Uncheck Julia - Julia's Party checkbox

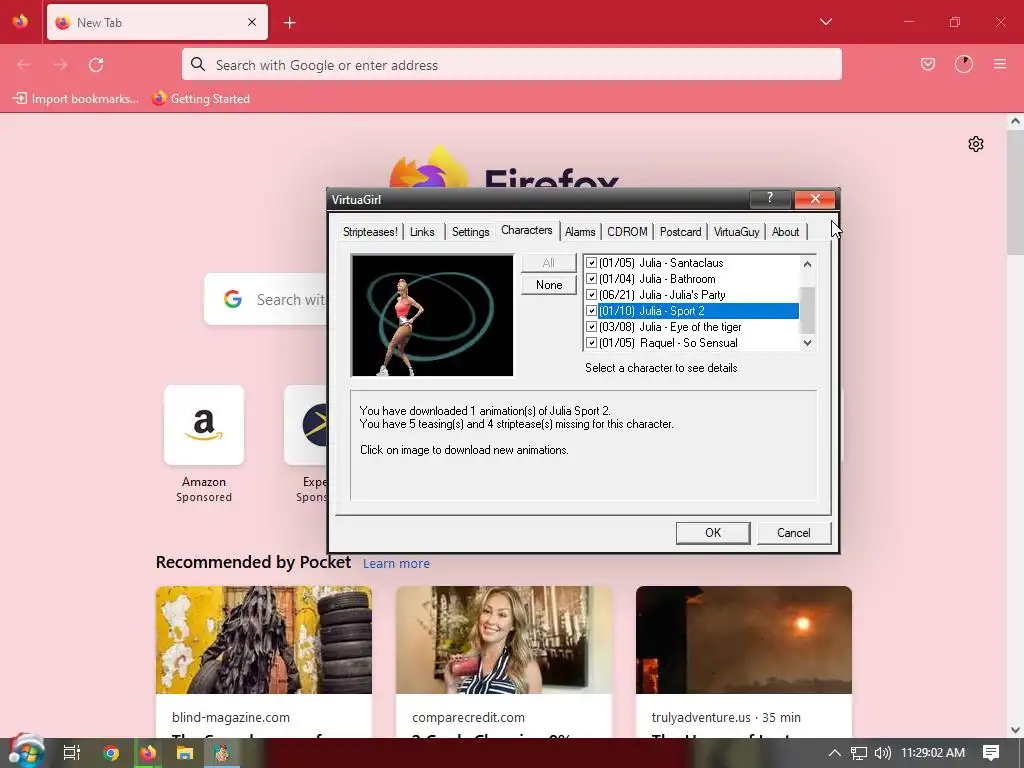tap(591, 295)
